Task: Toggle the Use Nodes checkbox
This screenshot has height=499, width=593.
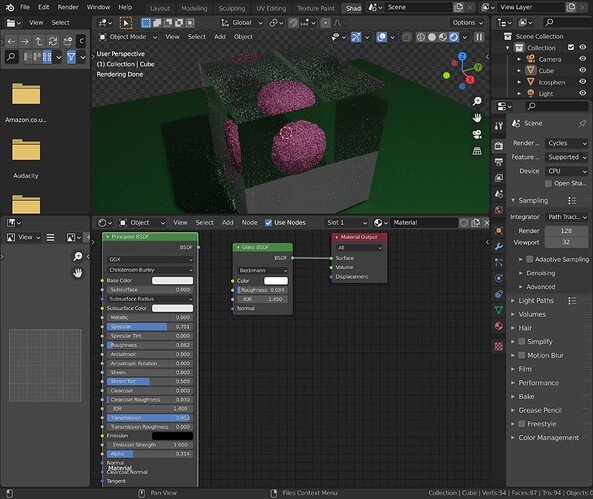Action: (269, 223)
